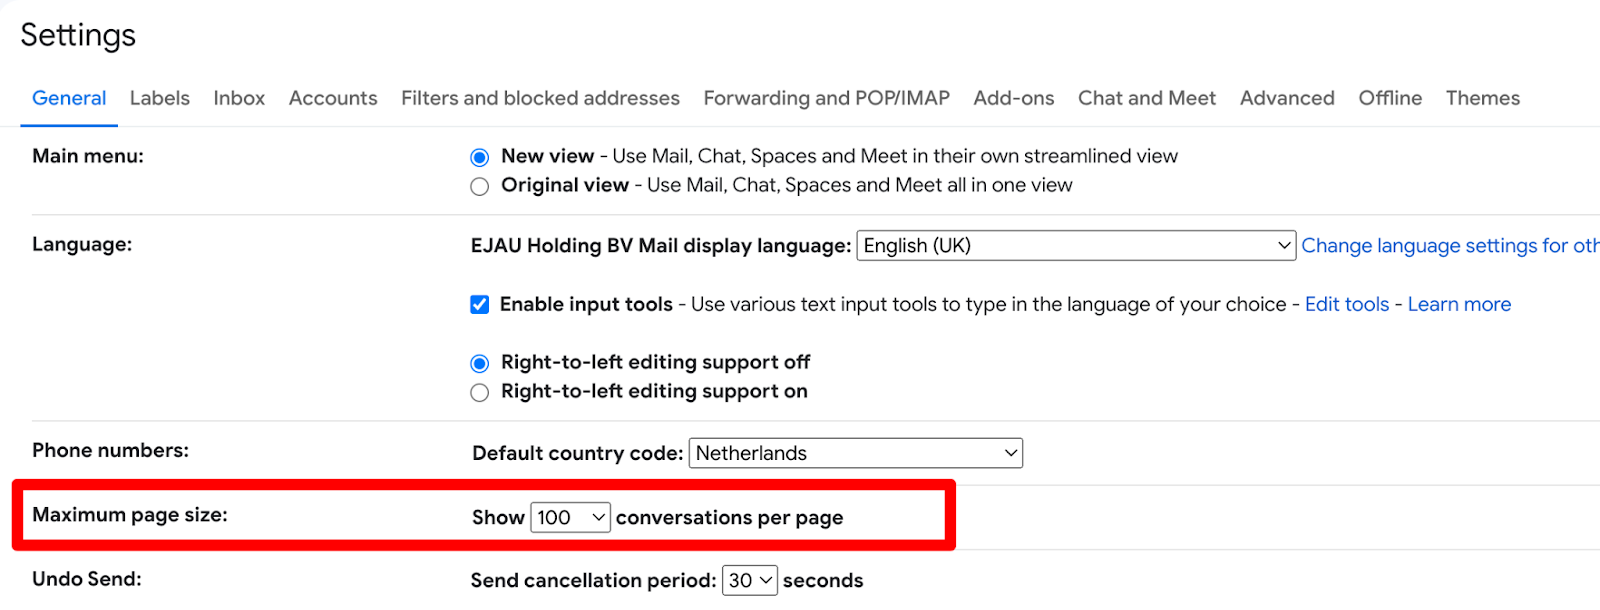Select Right-to-left editing support on
The width and height of the screenshot is (1600, 610).
(480, 392)
